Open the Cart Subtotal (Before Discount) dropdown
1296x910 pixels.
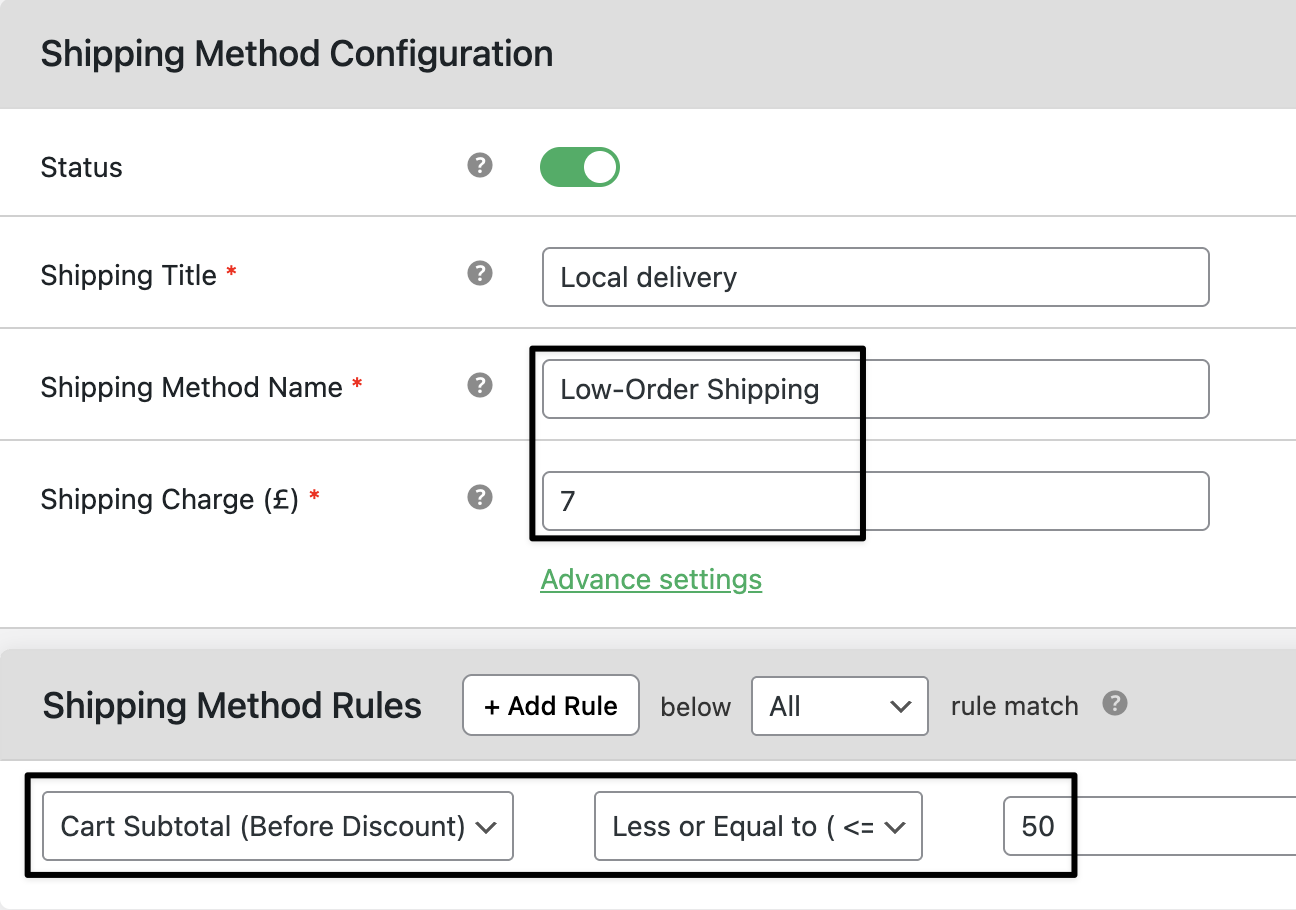278,826
